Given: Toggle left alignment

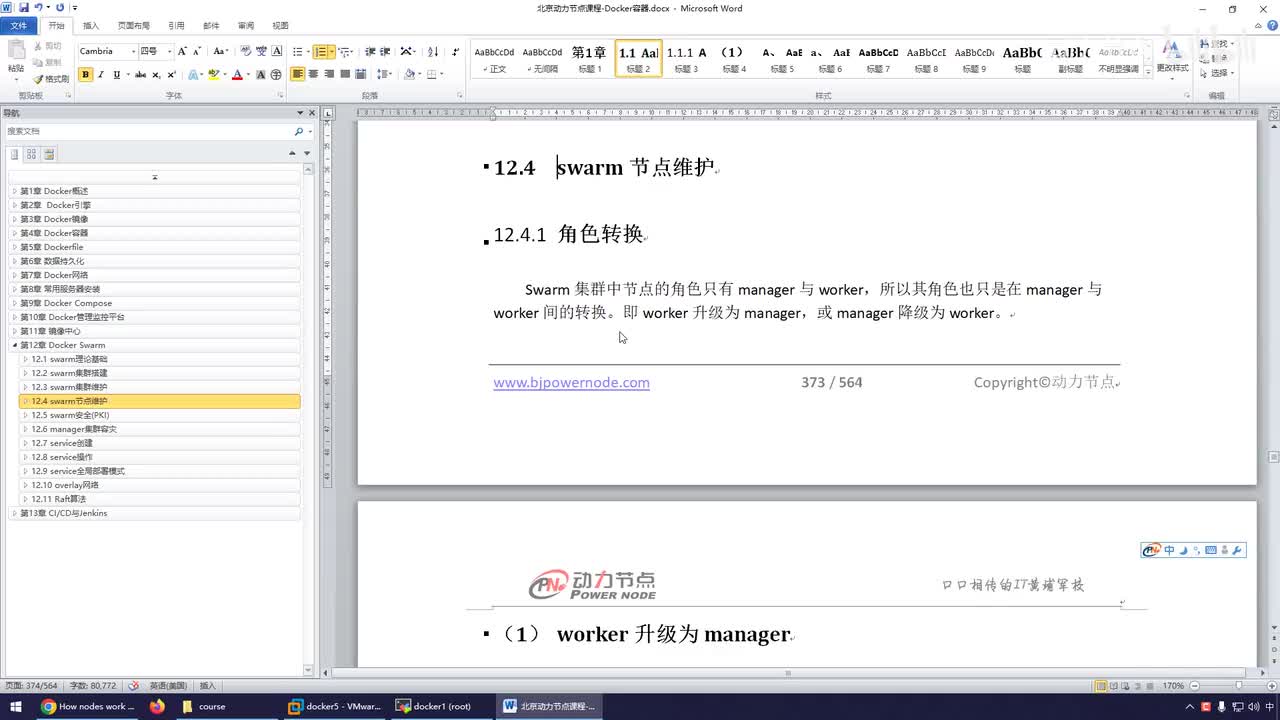Looking at the screenshot, I should pyautogui.click(x=298, y=75).
